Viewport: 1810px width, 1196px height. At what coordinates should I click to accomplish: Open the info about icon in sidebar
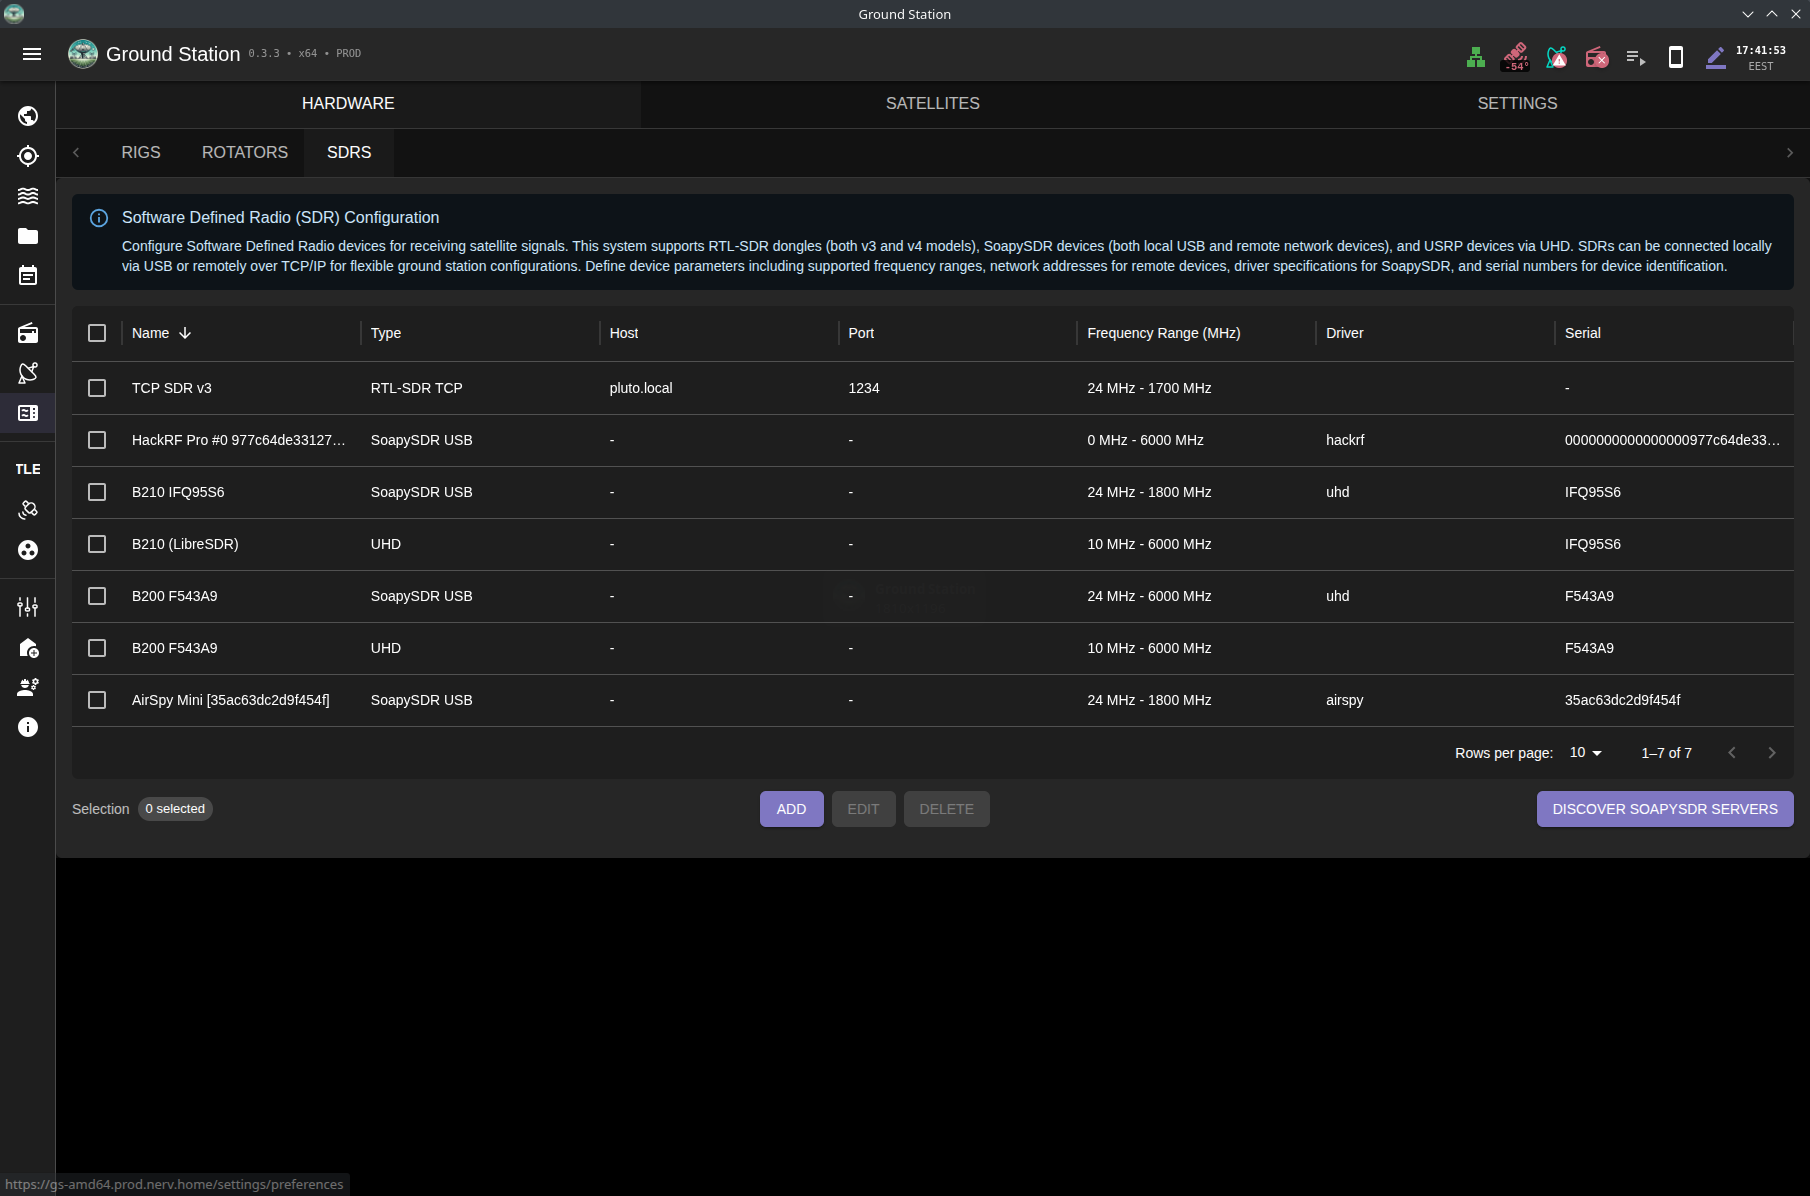coord(28,727)
